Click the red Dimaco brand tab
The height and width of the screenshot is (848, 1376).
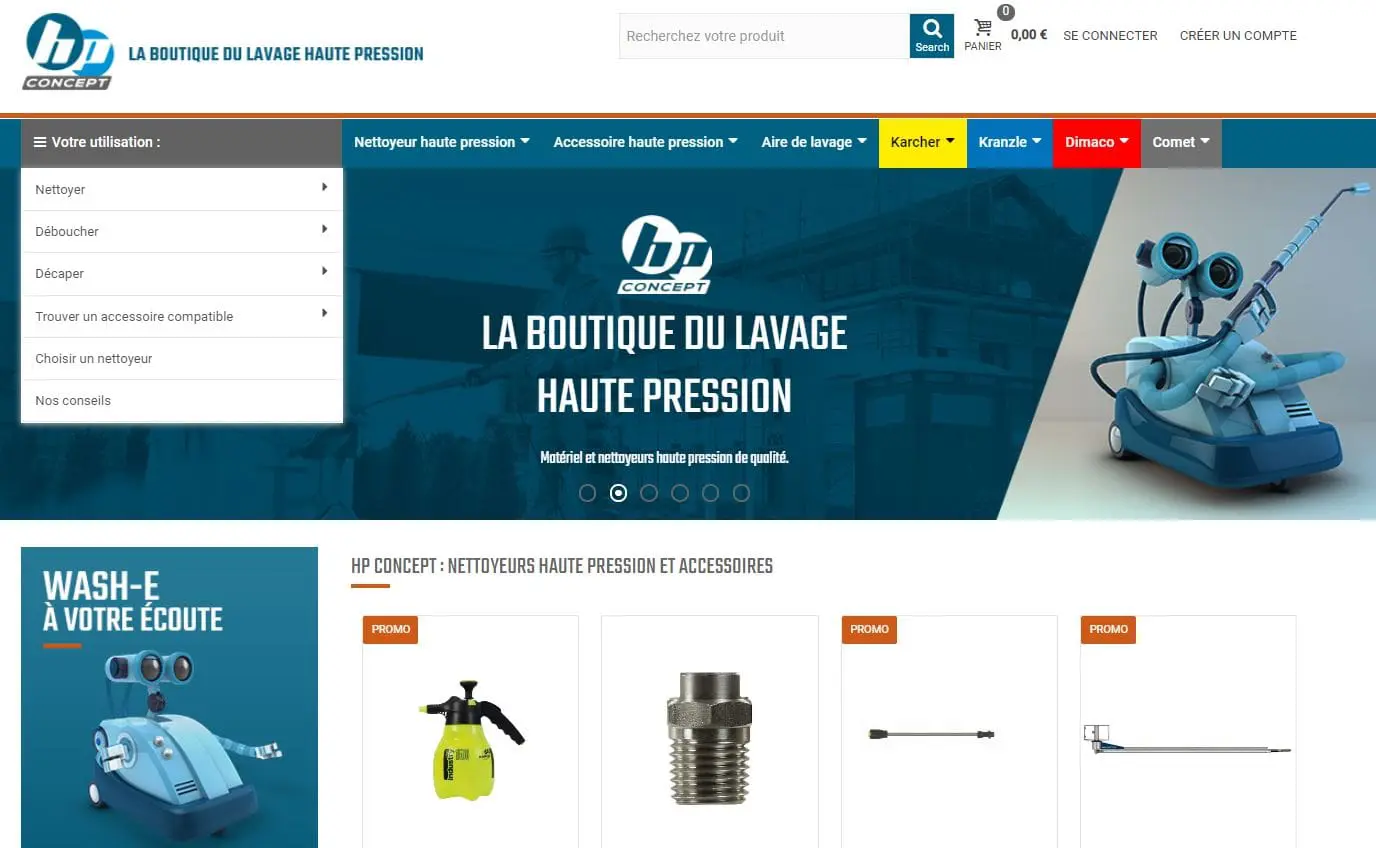coord(1096,142)
